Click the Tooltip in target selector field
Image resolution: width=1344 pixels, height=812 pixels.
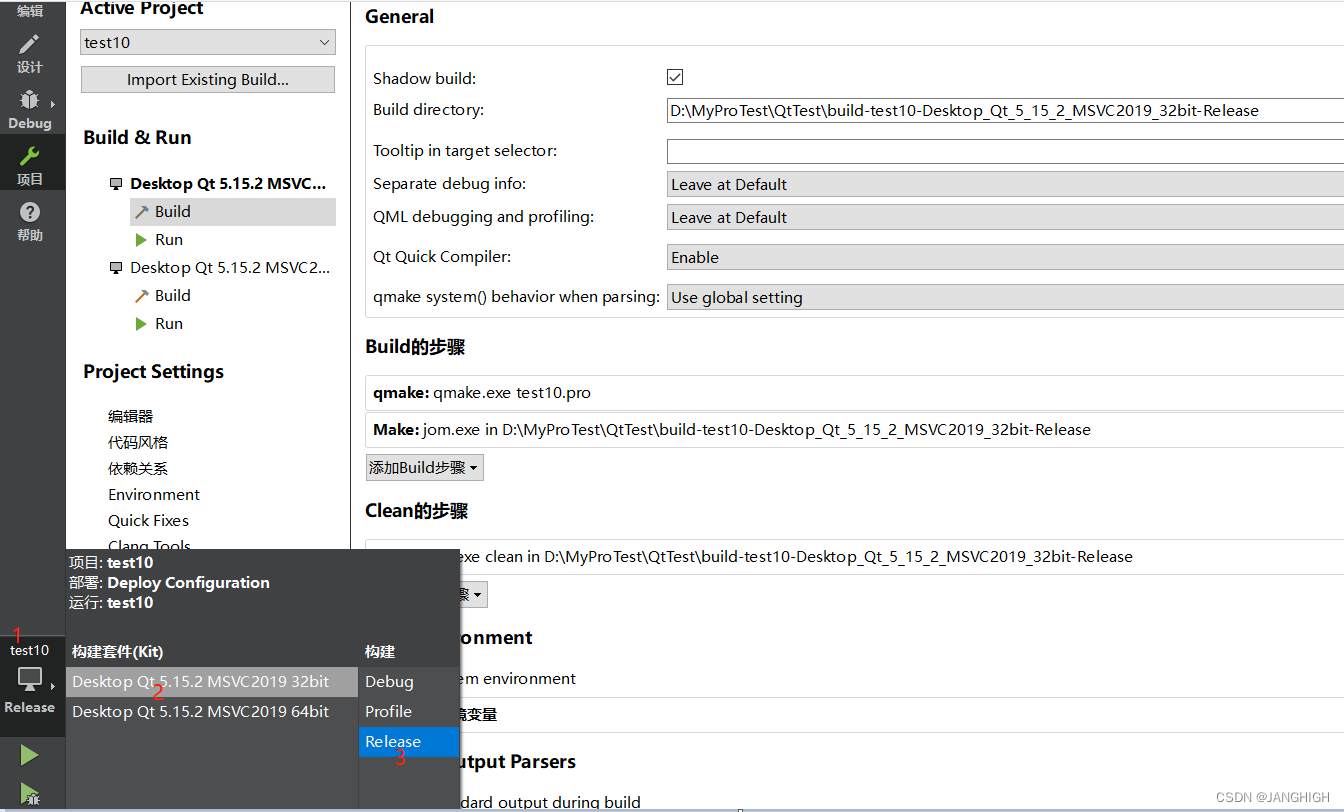[x=1005, y=151]
